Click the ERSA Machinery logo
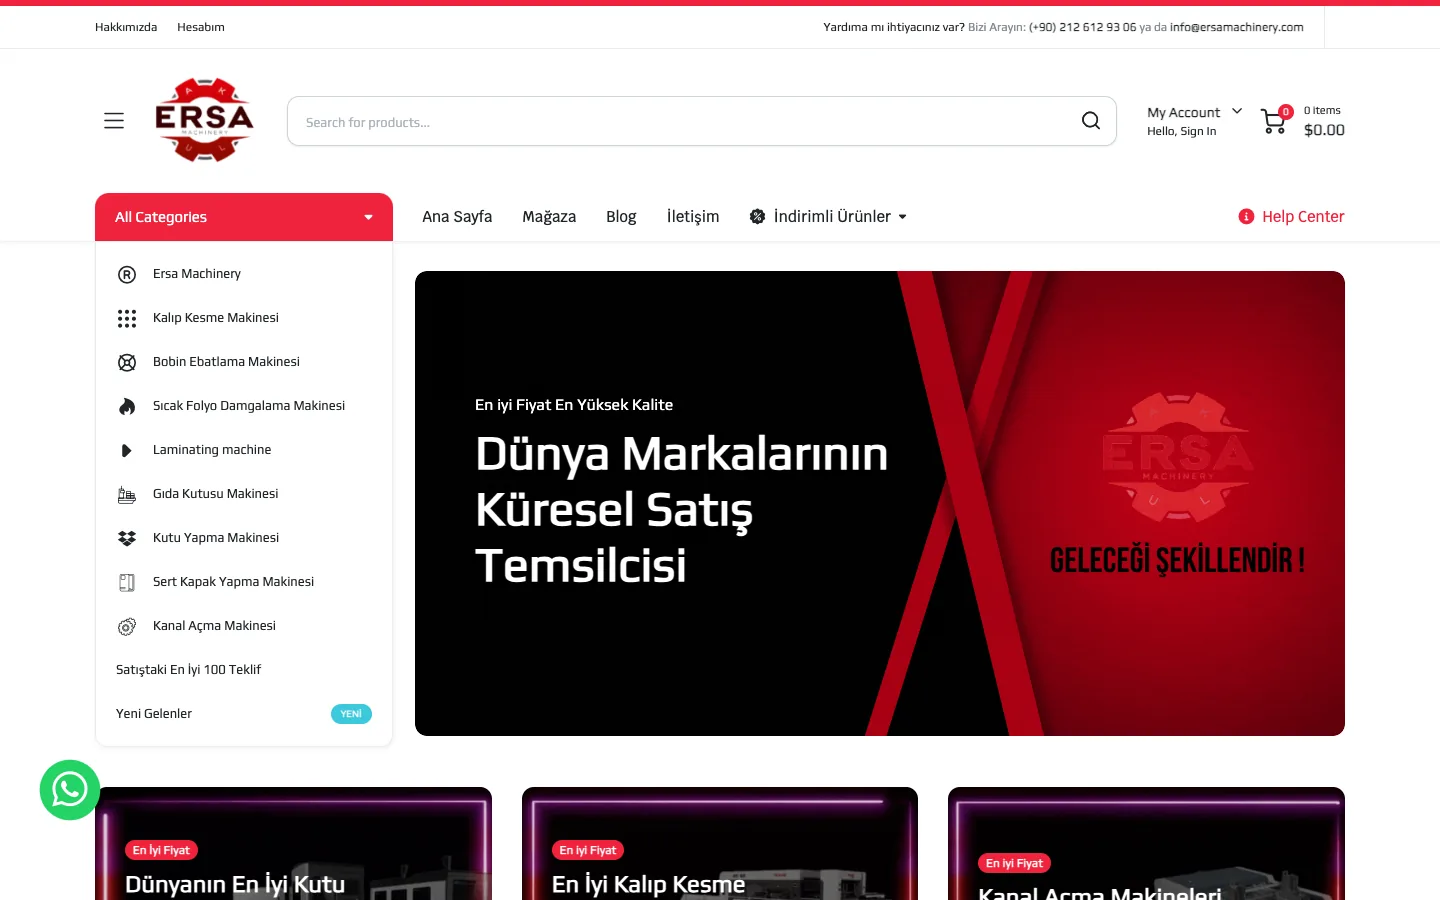 pos(204,120)
